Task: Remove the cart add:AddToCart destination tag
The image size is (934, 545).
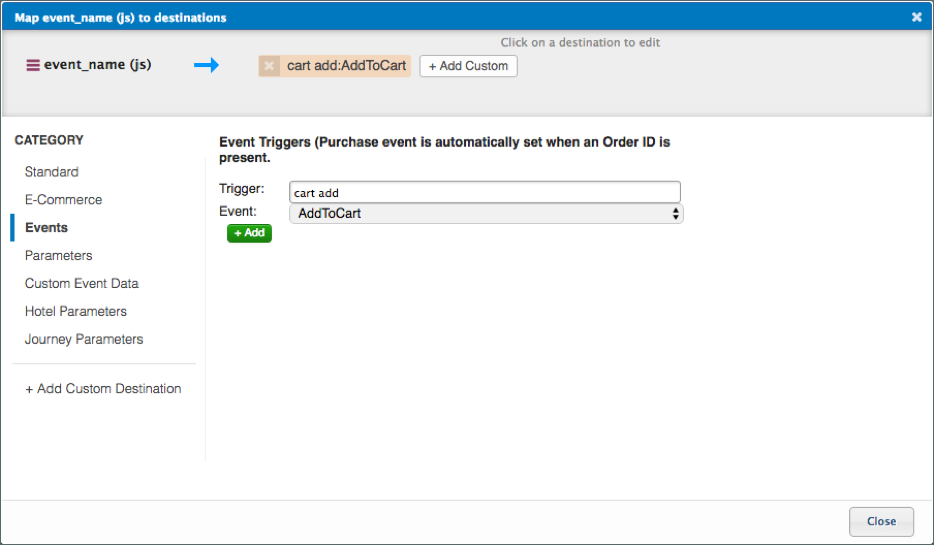Action: (x=268, y=66)
